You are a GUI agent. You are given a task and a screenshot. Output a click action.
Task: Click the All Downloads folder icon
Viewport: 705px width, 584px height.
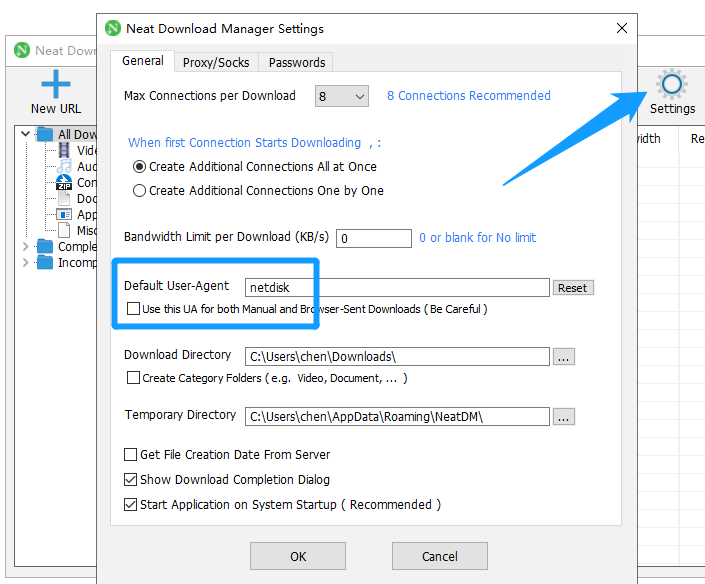click(45, 134)
